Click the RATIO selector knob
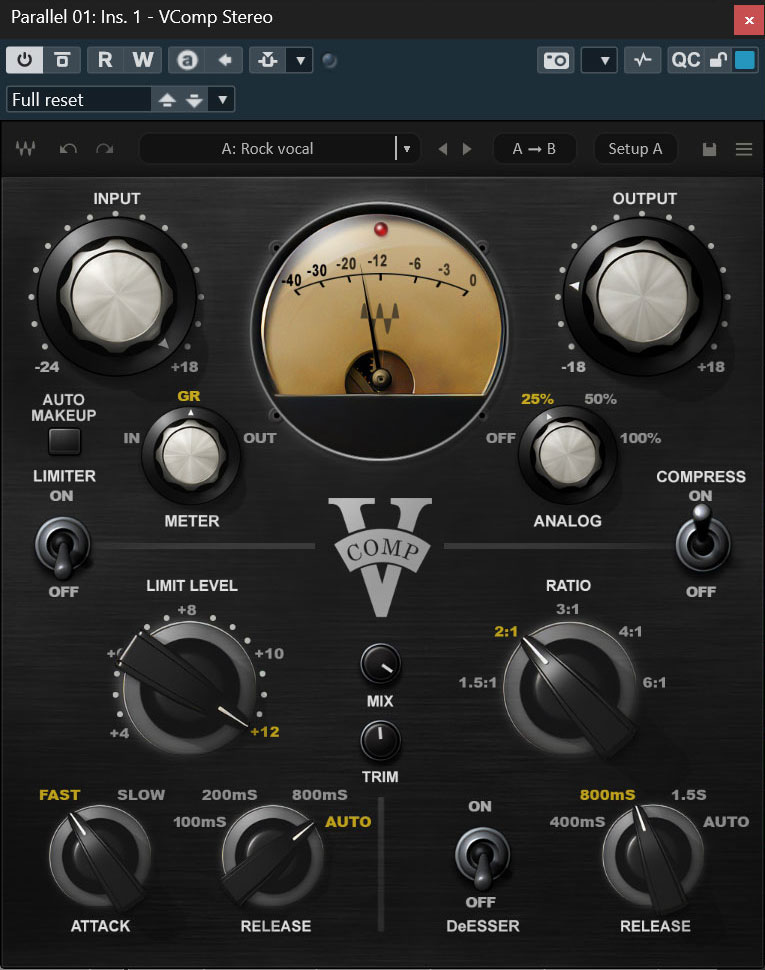765x970 pixels. 568,686
